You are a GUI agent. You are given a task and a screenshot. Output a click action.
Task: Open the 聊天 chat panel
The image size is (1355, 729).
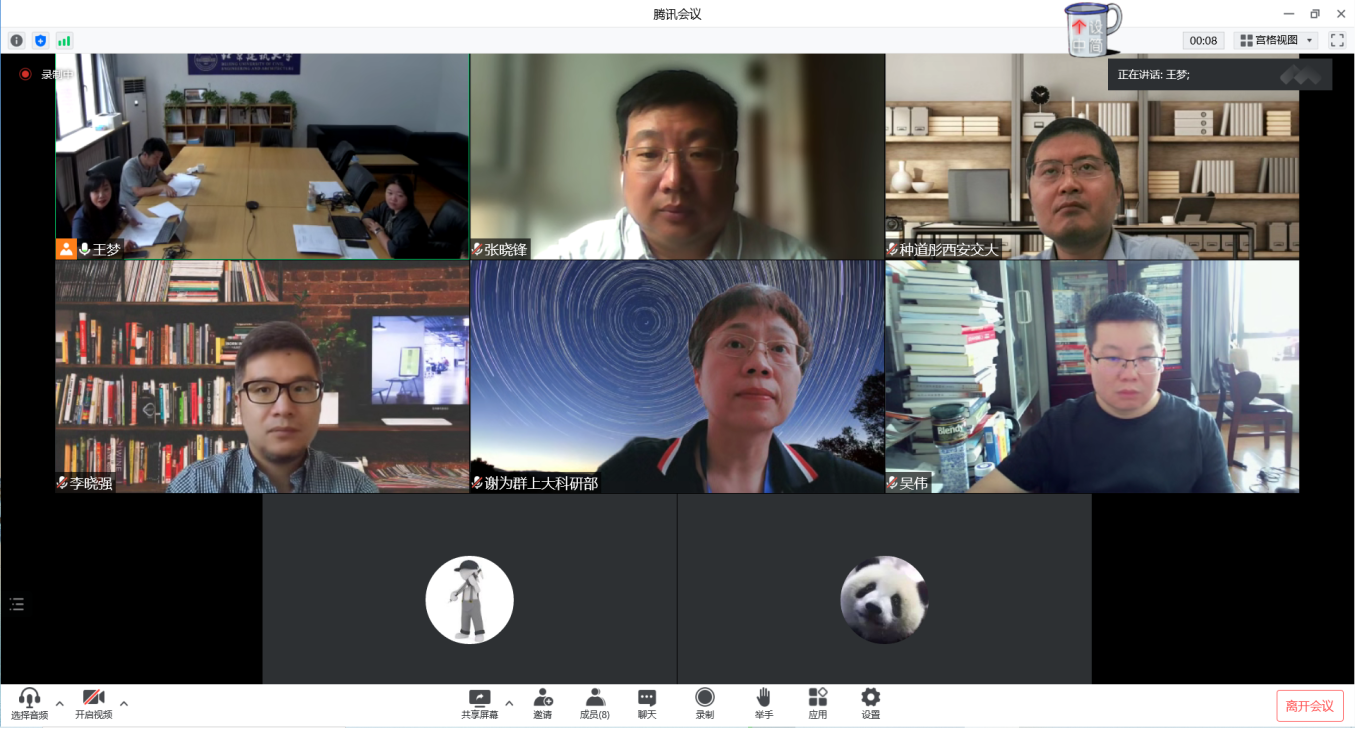(647, 703)
